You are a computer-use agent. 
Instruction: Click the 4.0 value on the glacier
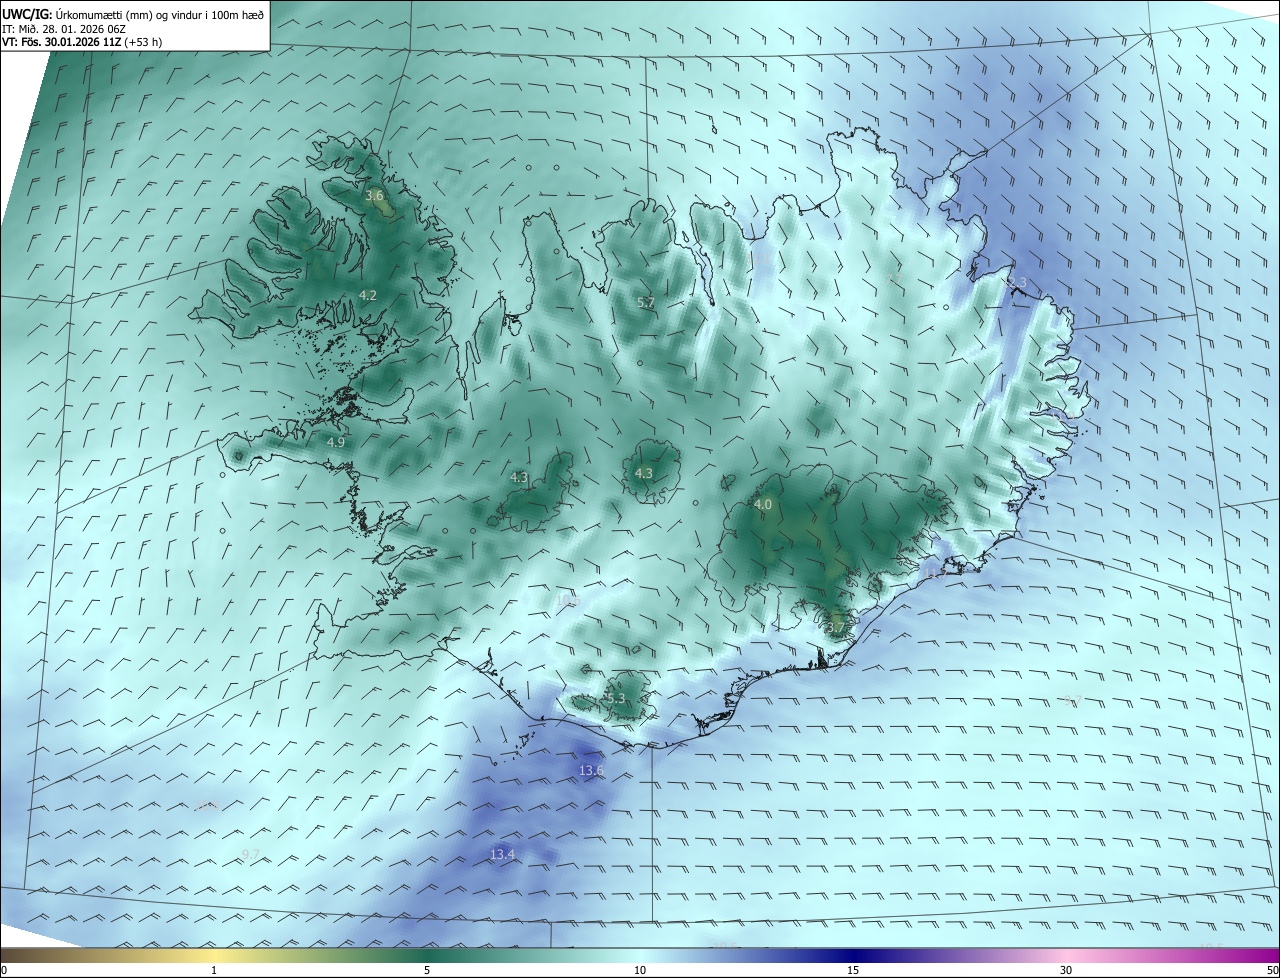[763, 505]
